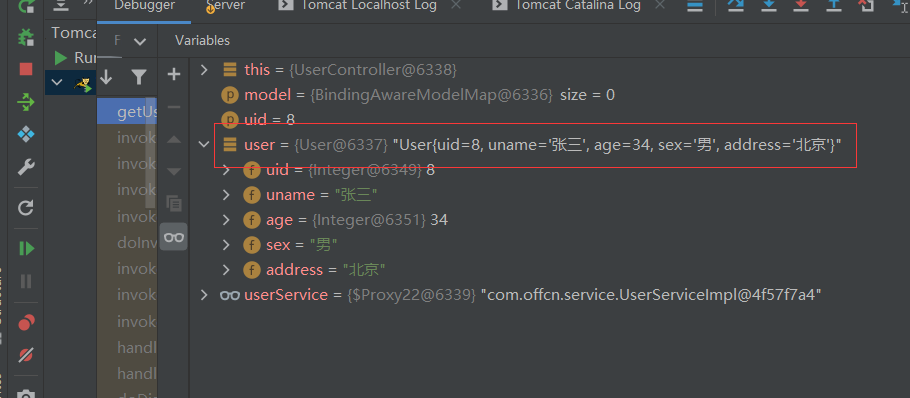Close the Tomcat Localhost Log tab
This screenshot has width=910, height=398.
coord(456,5)
